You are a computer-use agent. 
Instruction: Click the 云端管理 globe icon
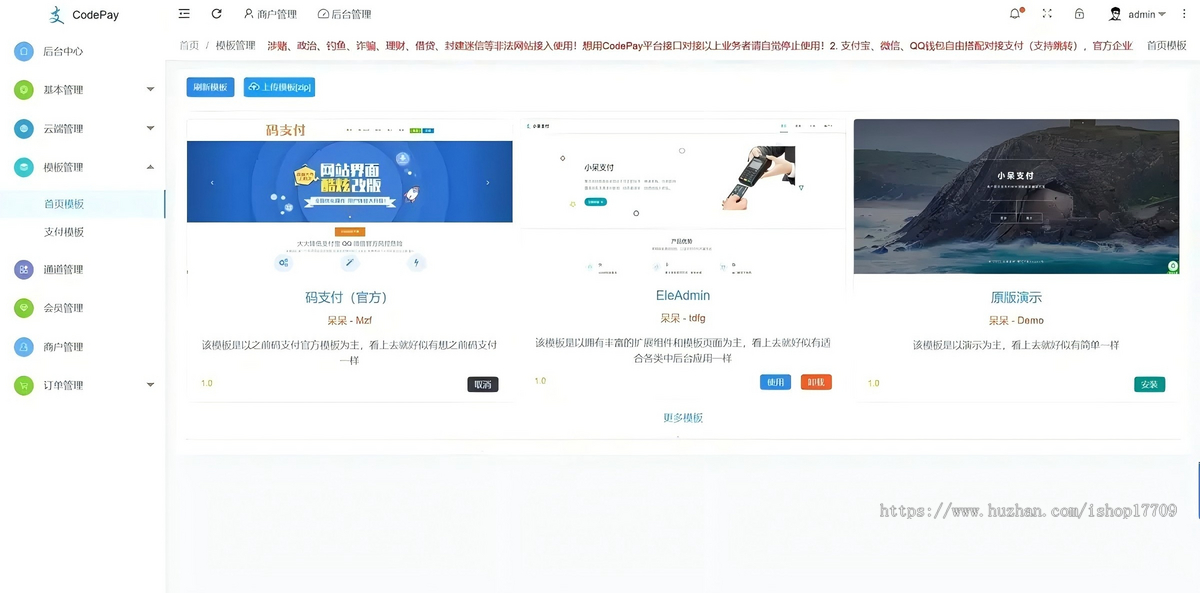click(24, 128)
